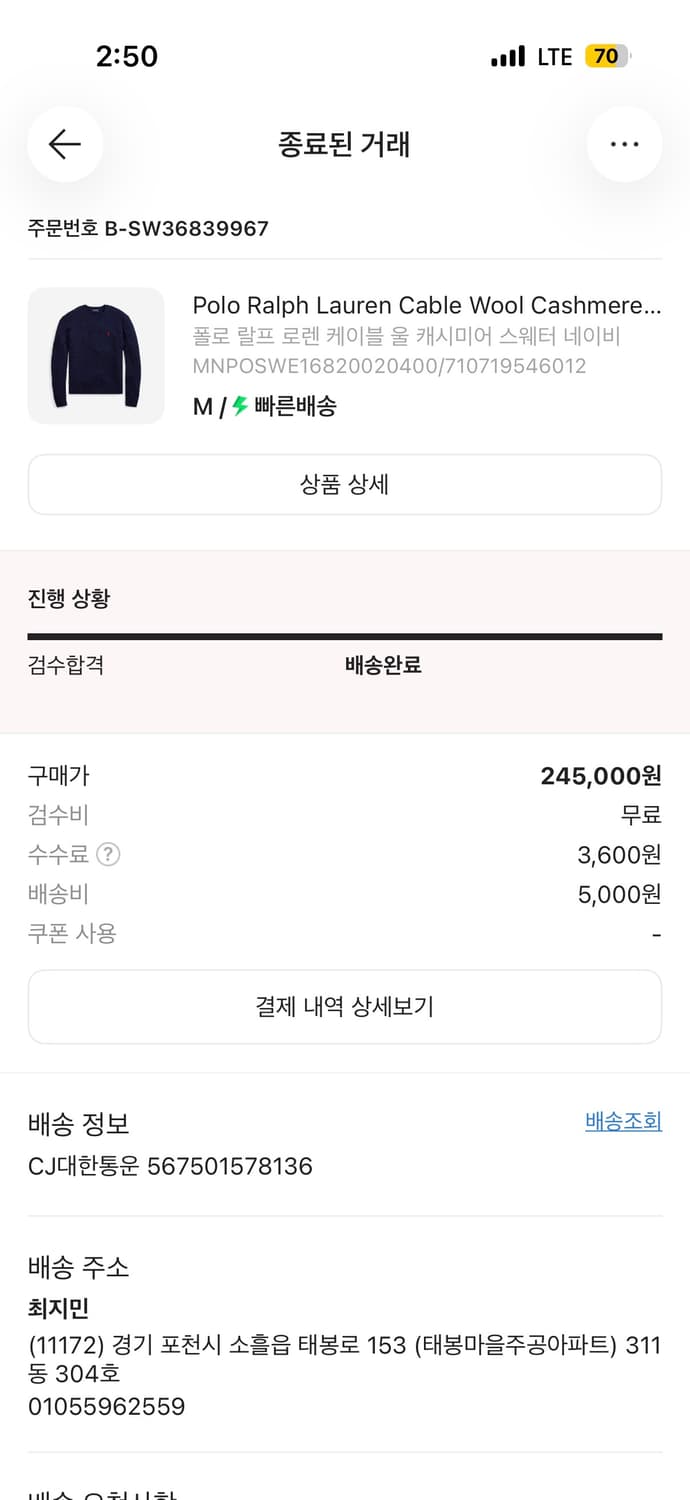
Task: Open the 배송조회 delivery tracking link
Action: (622, 1121)
